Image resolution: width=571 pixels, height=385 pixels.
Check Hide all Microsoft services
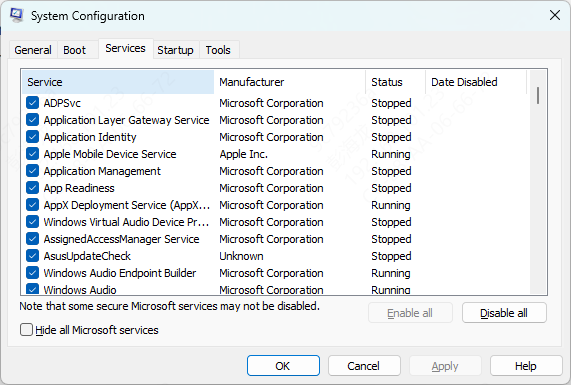pyautogui.click(x=26, y=330)
